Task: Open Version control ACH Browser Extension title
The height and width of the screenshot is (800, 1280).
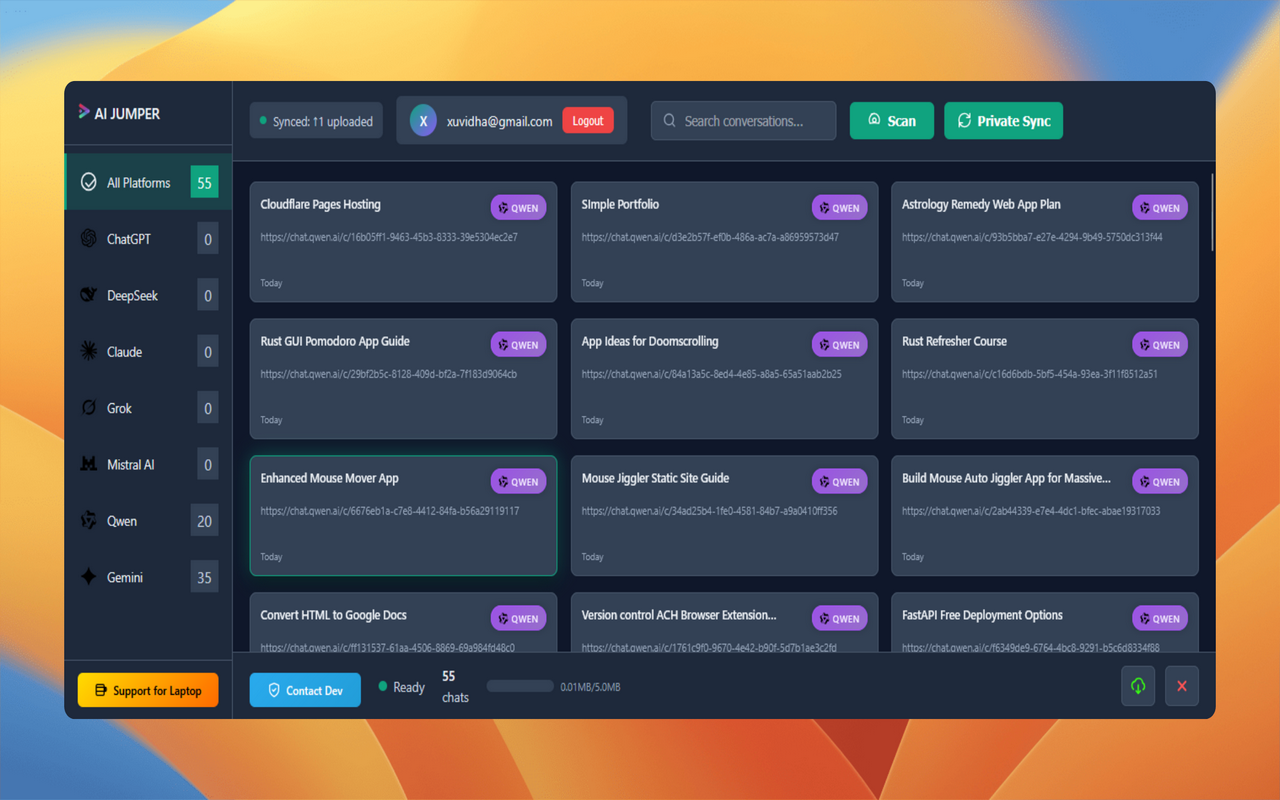Action: coord(679,615)
